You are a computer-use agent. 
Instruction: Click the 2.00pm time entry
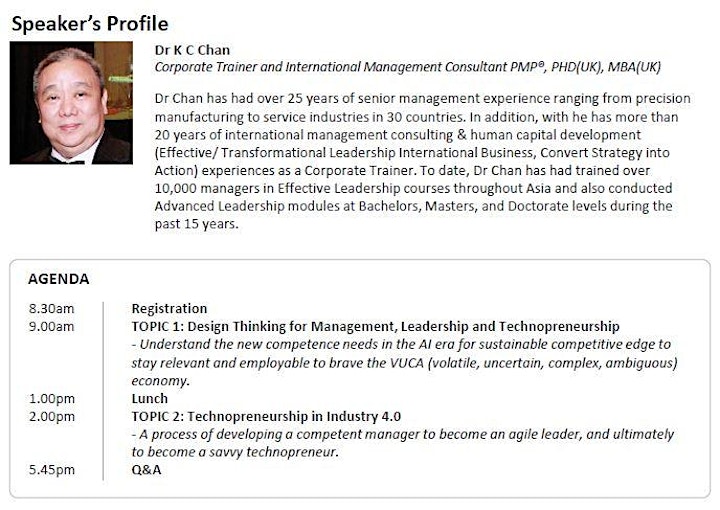pyautogui.click(x=52, y=416)
